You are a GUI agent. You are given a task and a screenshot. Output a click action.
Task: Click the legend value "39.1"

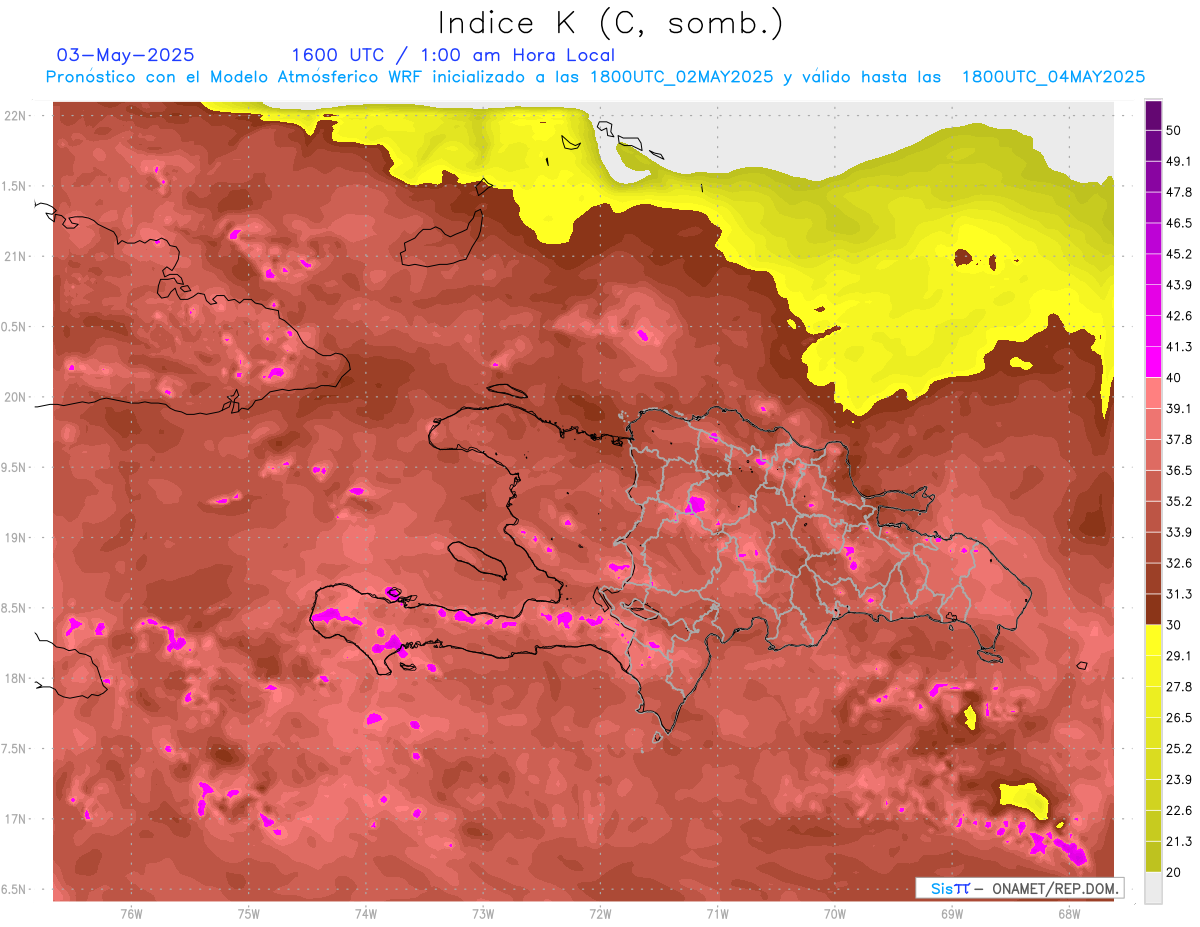pyautogui.click(x=1180, y=408)
